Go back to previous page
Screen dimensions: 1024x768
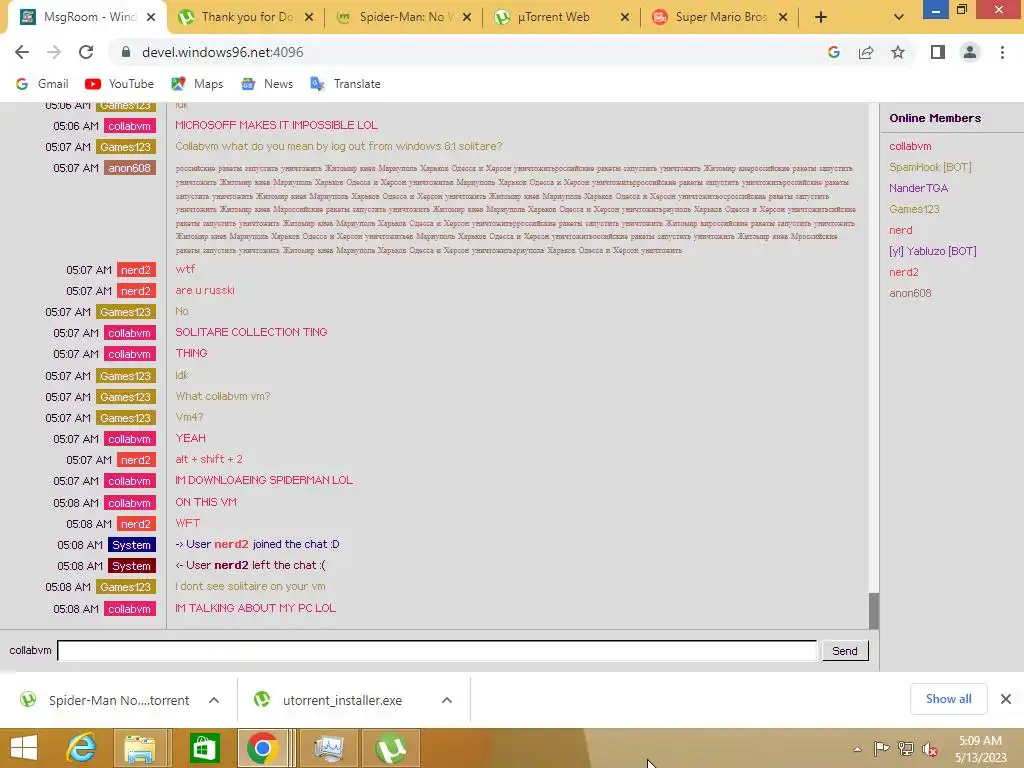tap(22, 52)
